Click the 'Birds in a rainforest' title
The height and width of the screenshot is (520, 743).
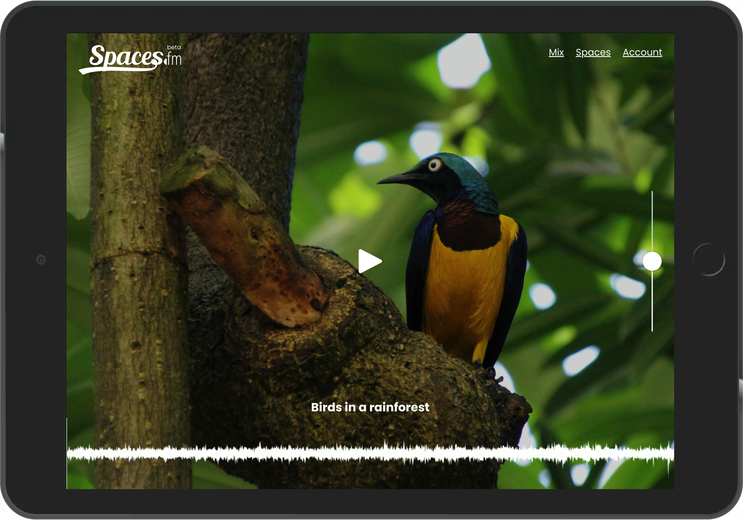370,407
